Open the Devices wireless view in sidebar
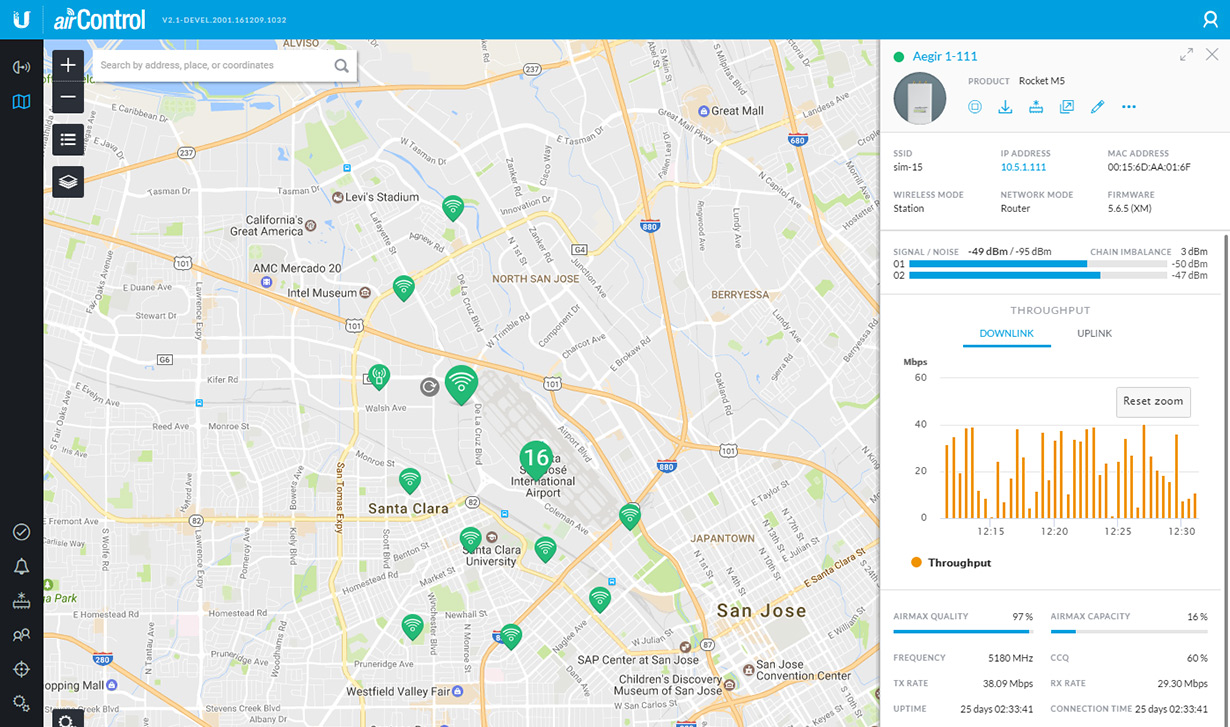This screenshot has width=1230, height=727. [21, 67]
